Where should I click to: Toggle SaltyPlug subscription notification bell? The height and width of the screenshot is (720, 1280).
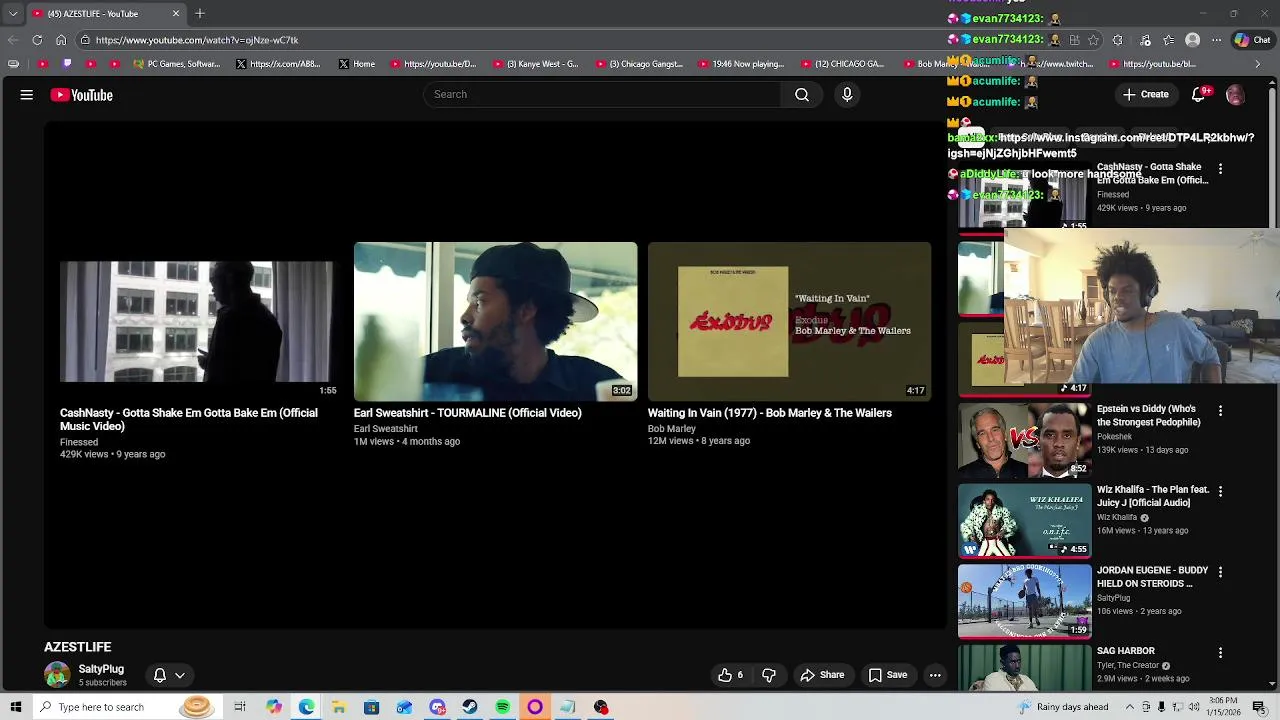tap(159, 675)
